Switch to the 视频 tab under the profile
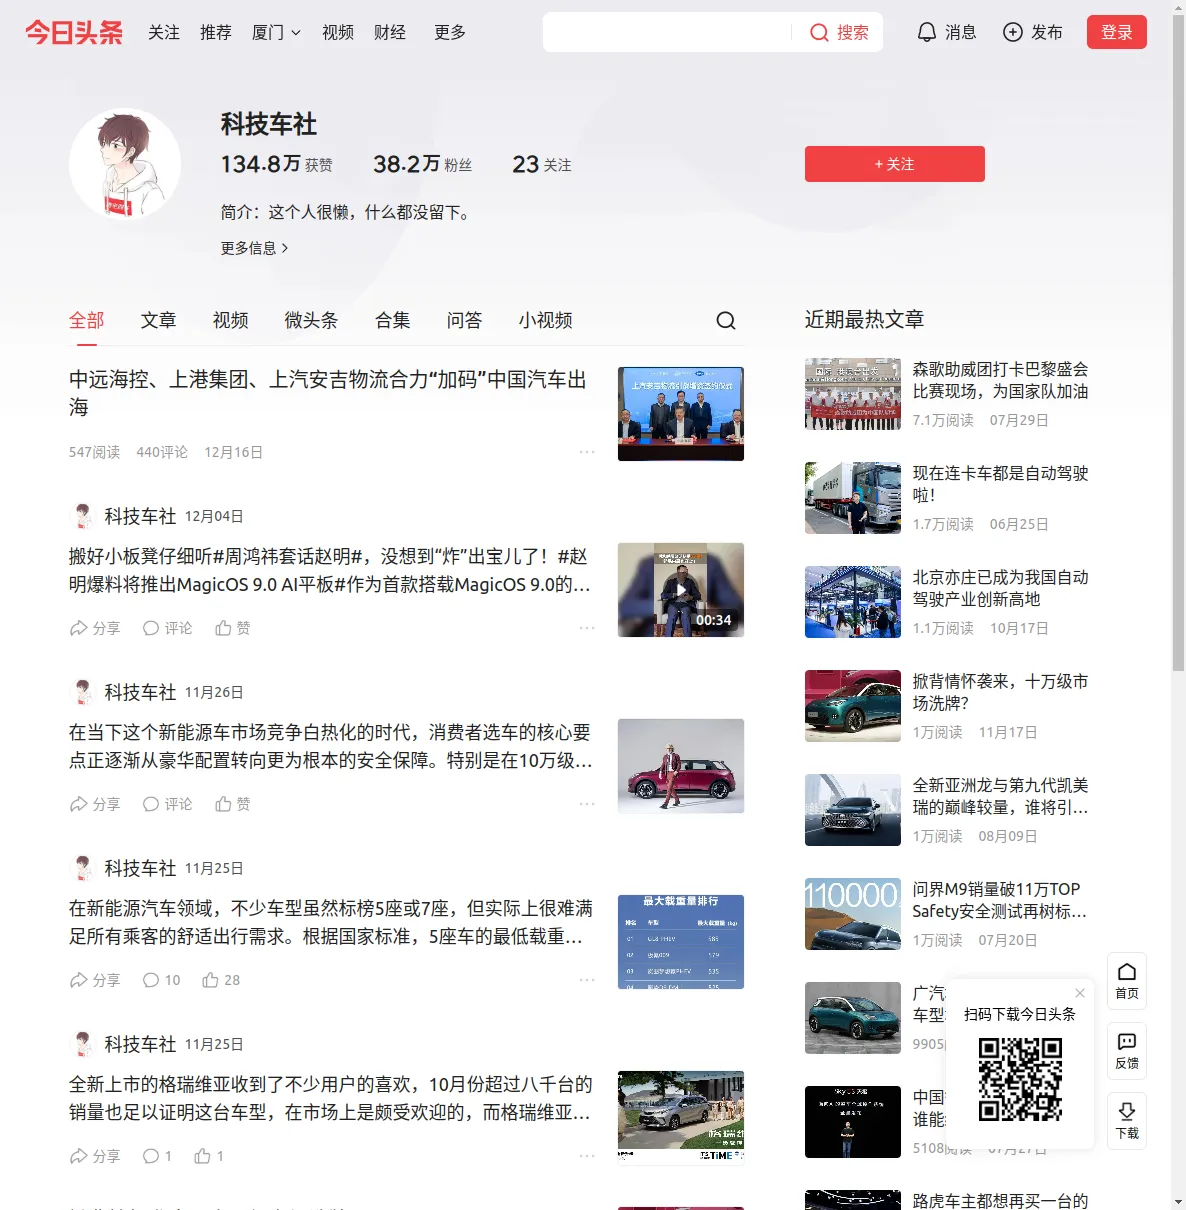 (231, 320)
